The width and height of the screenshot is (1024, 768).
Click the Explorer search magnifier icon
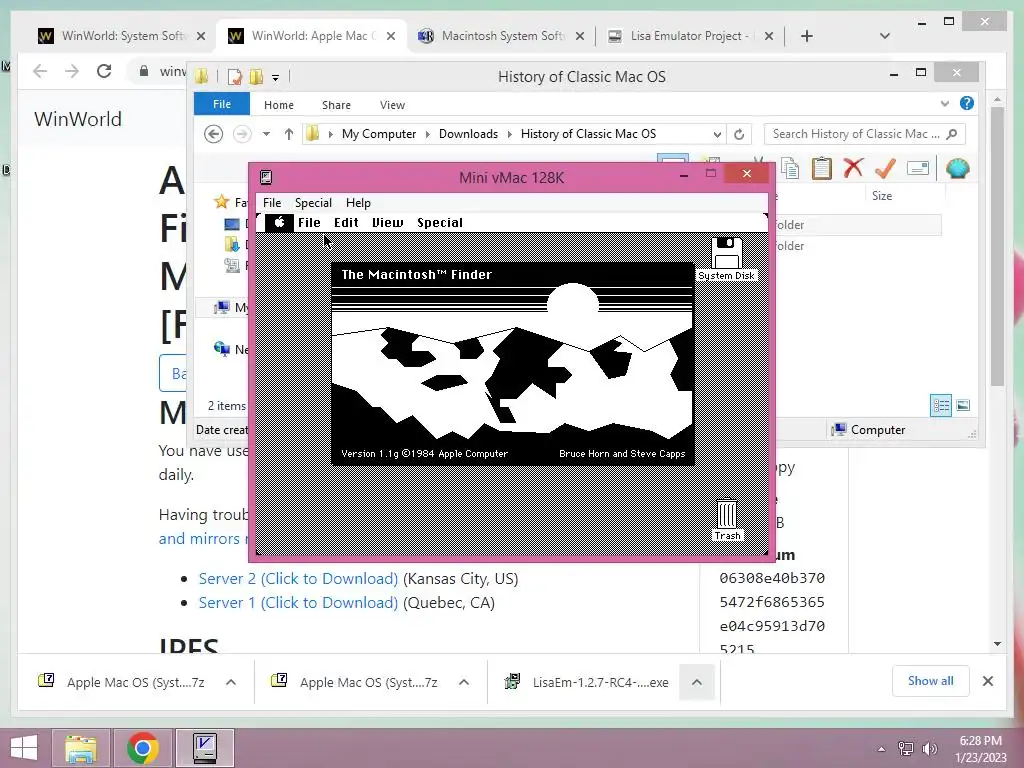(952, 134)
